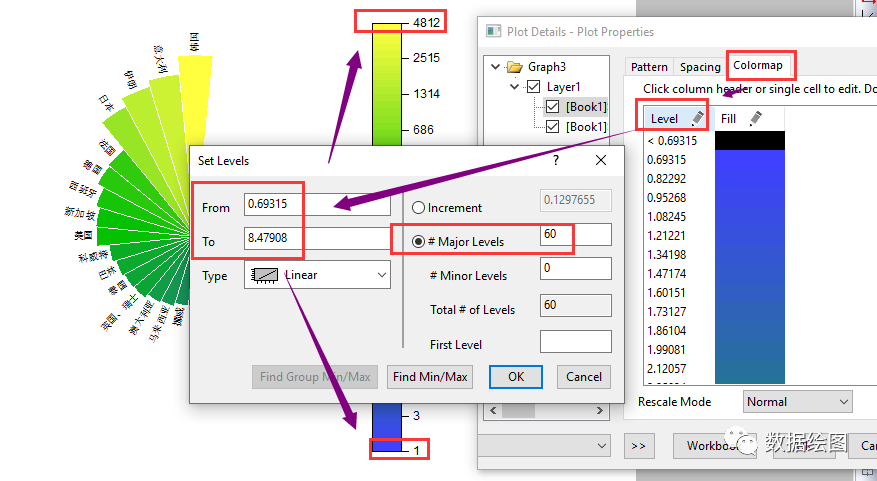This screenshot has width=877, height=481.
Task: Click the First Level input field
Action: coord(576,341)
